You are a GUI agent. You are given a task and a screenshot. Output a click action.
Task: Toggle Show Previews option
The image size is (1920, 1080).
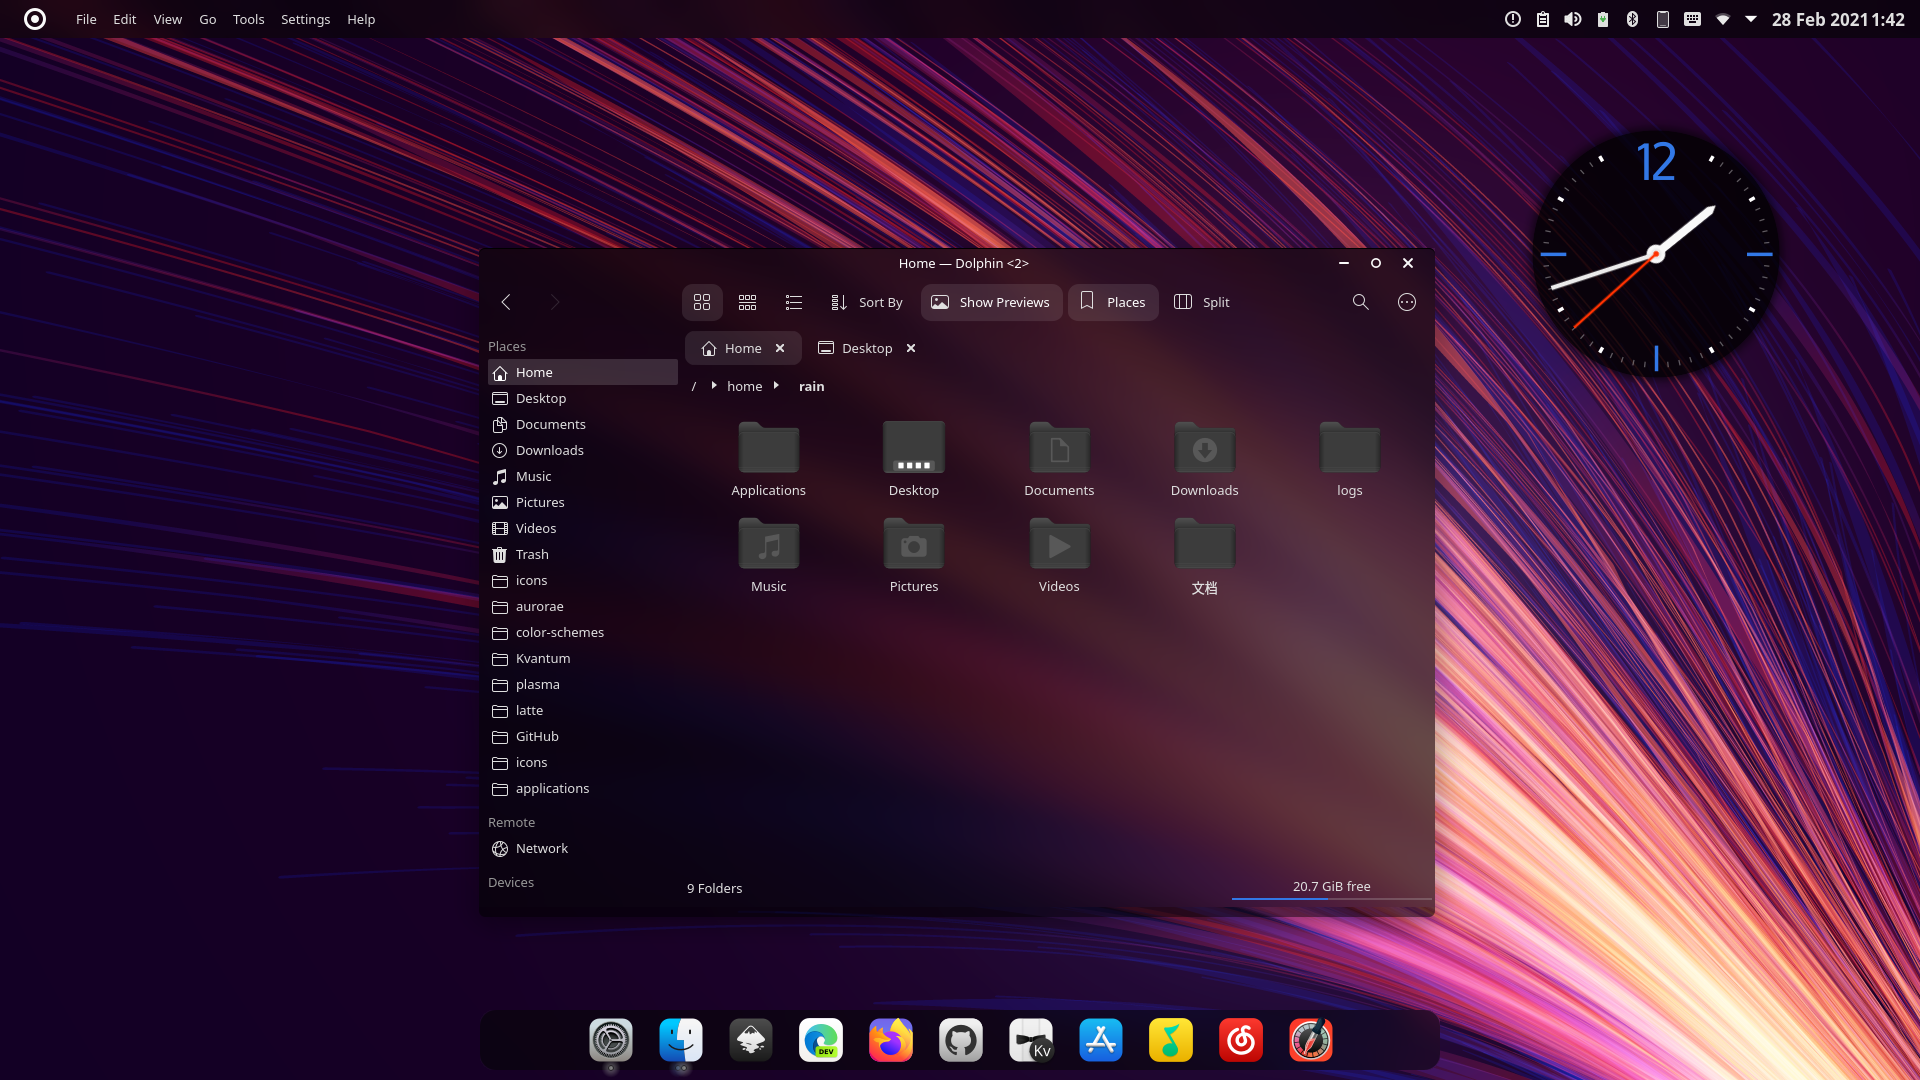(991, 302)
